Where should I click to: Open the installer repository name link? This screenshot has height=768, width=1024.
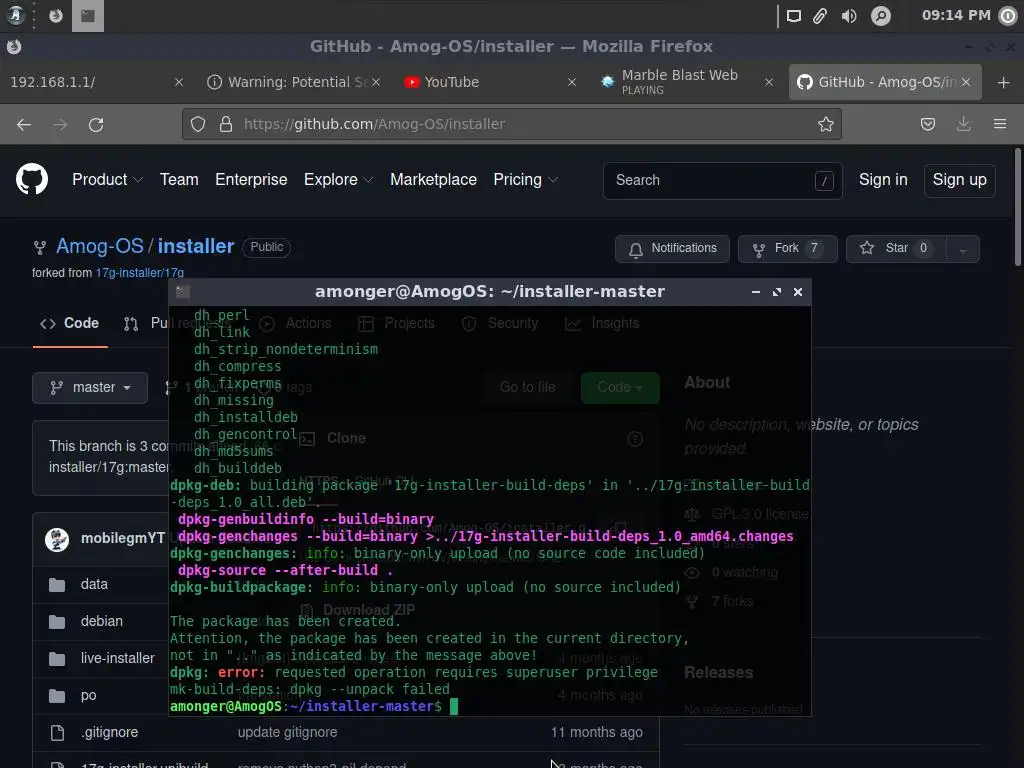point(196,246)
